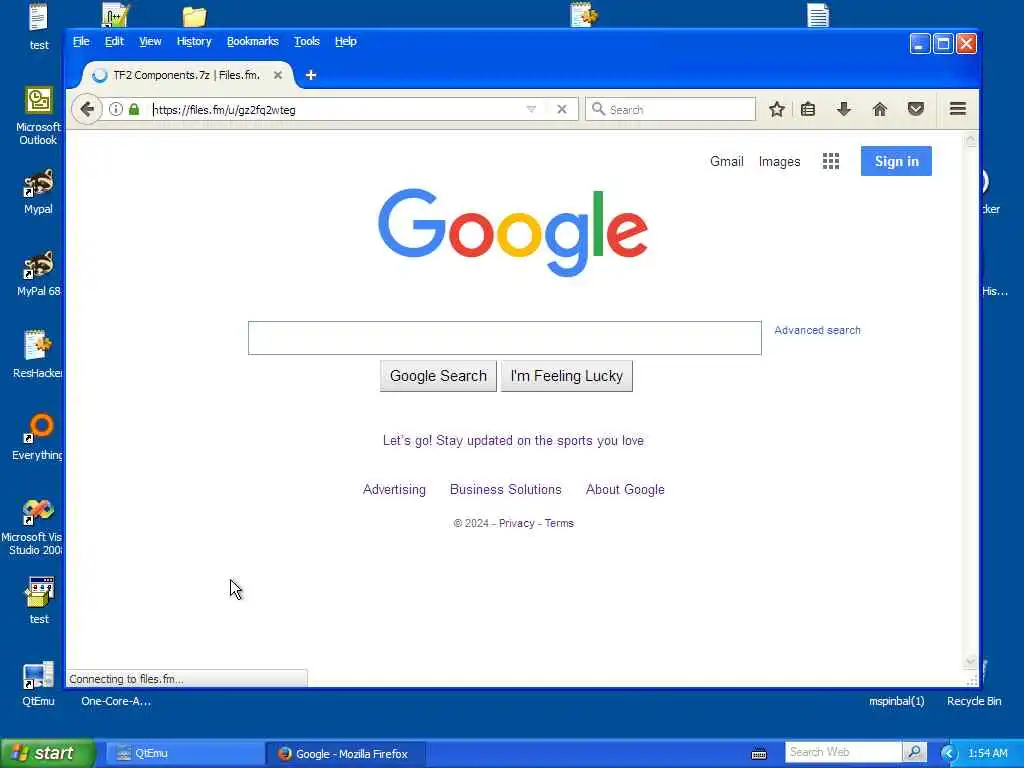1024x768 pixels.
Task: Click the blue Sign in button
Action: (896, 161)
